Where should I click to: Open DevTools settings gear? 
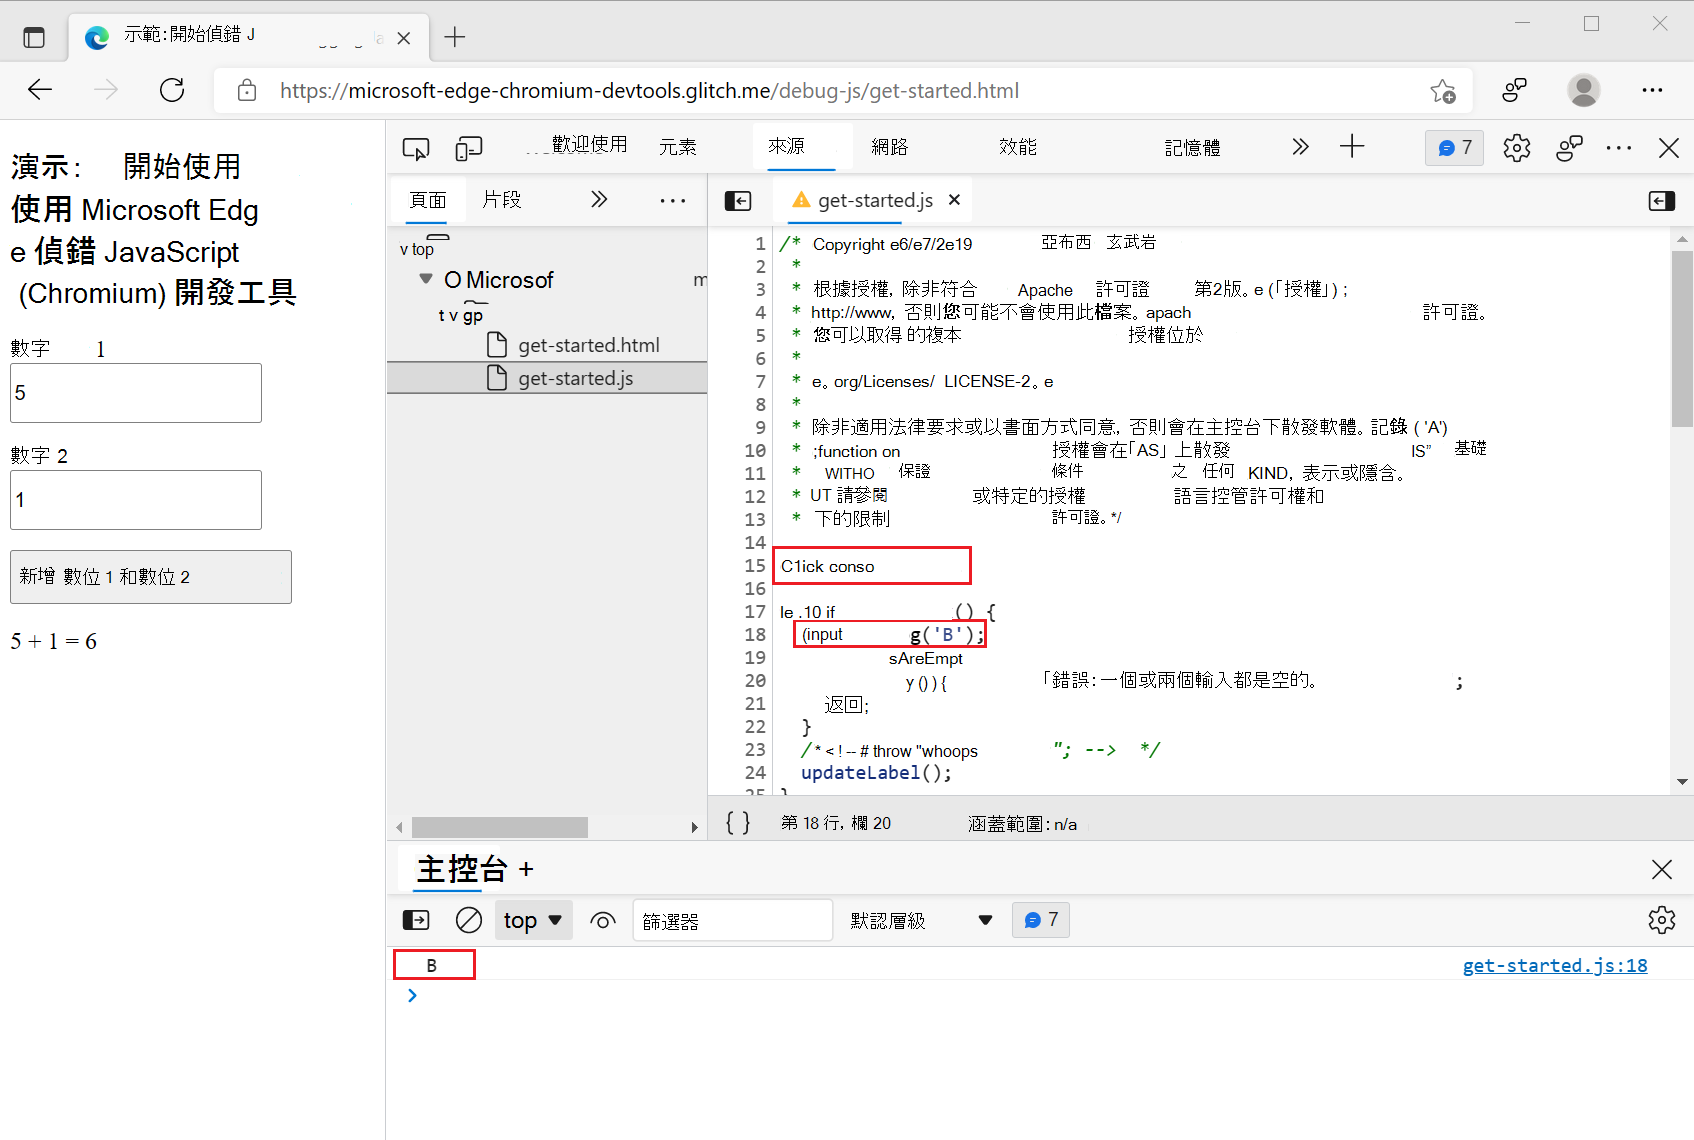[1516, 147]
